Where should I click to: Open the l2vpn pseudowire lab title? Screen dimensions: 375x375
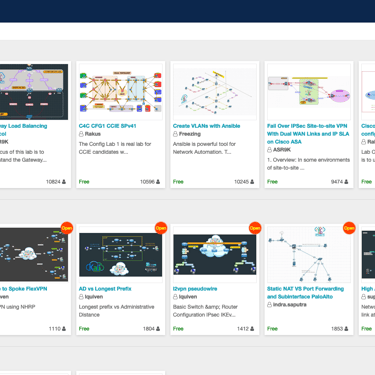tap(195, 289)
